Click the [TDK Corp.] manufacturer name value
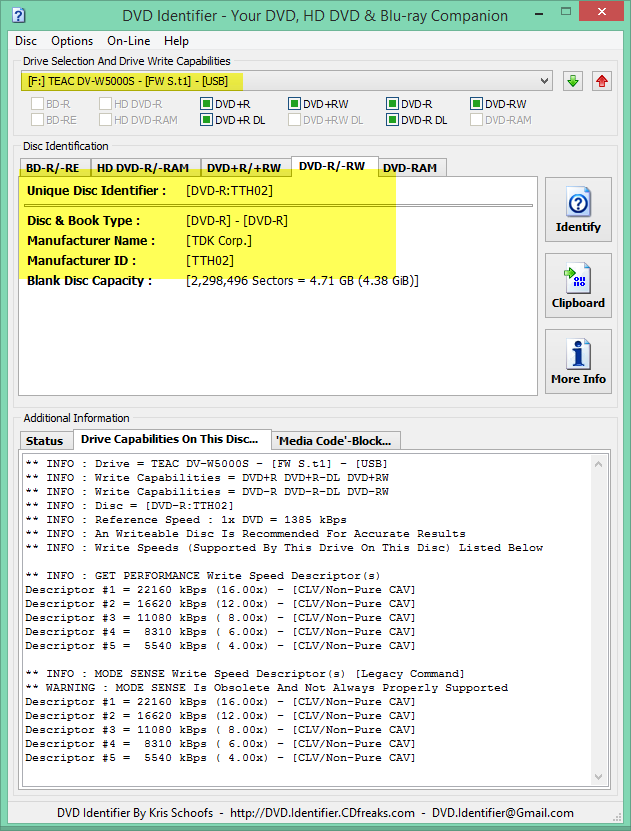This screenshot has width=631, height=831. click(x=219, y=241)
